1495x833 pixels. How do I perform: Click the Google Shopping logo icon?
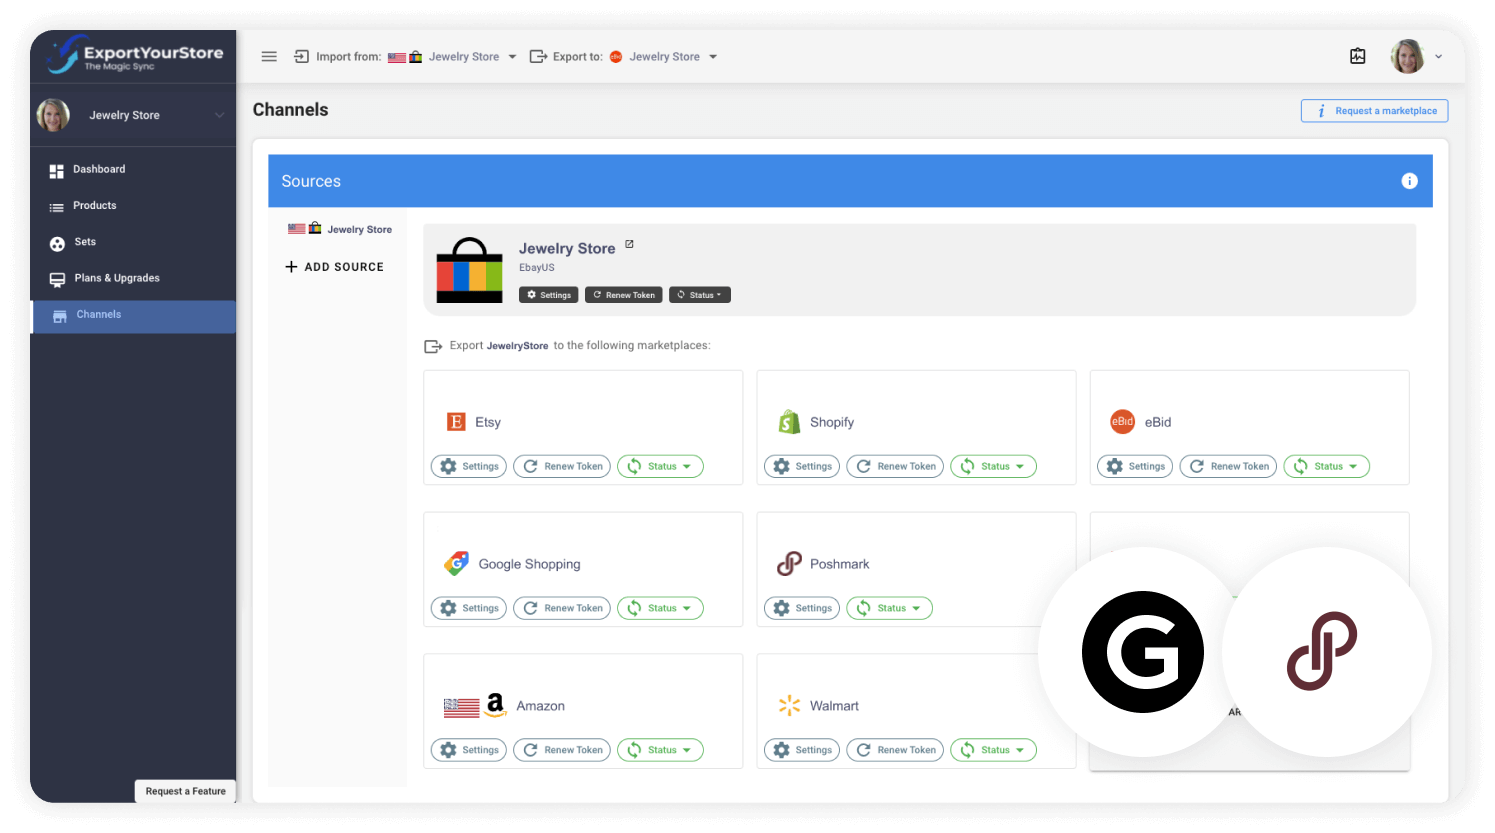click(x=457, y=564)
